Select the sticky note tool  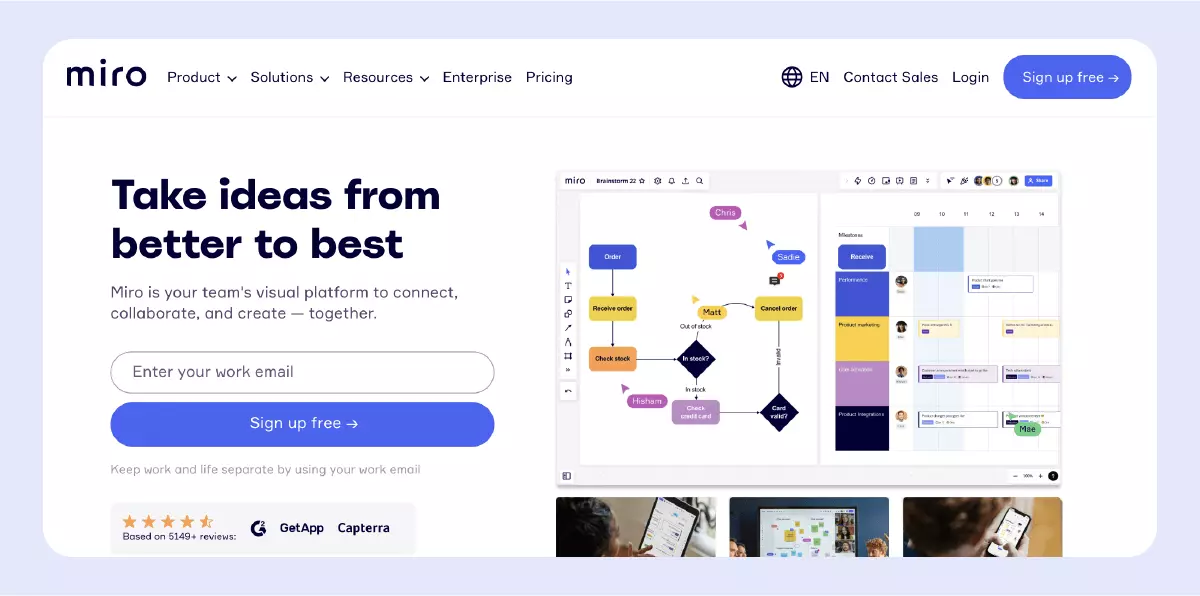[x=568, y=299]
